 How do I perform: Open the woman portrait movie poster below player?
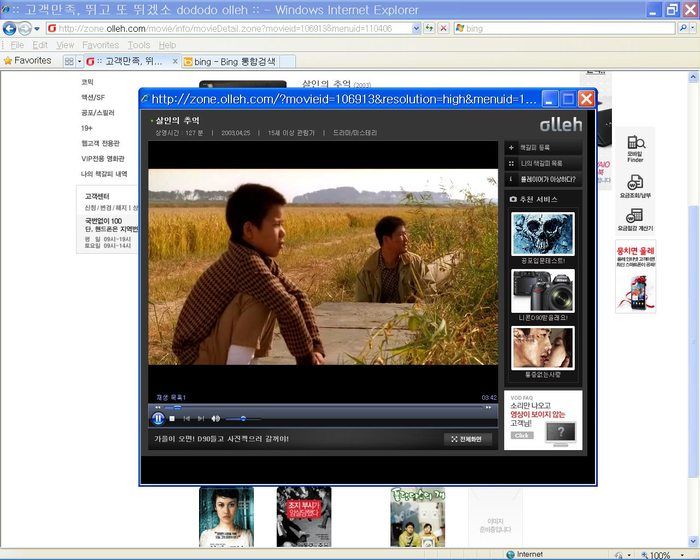226,517
